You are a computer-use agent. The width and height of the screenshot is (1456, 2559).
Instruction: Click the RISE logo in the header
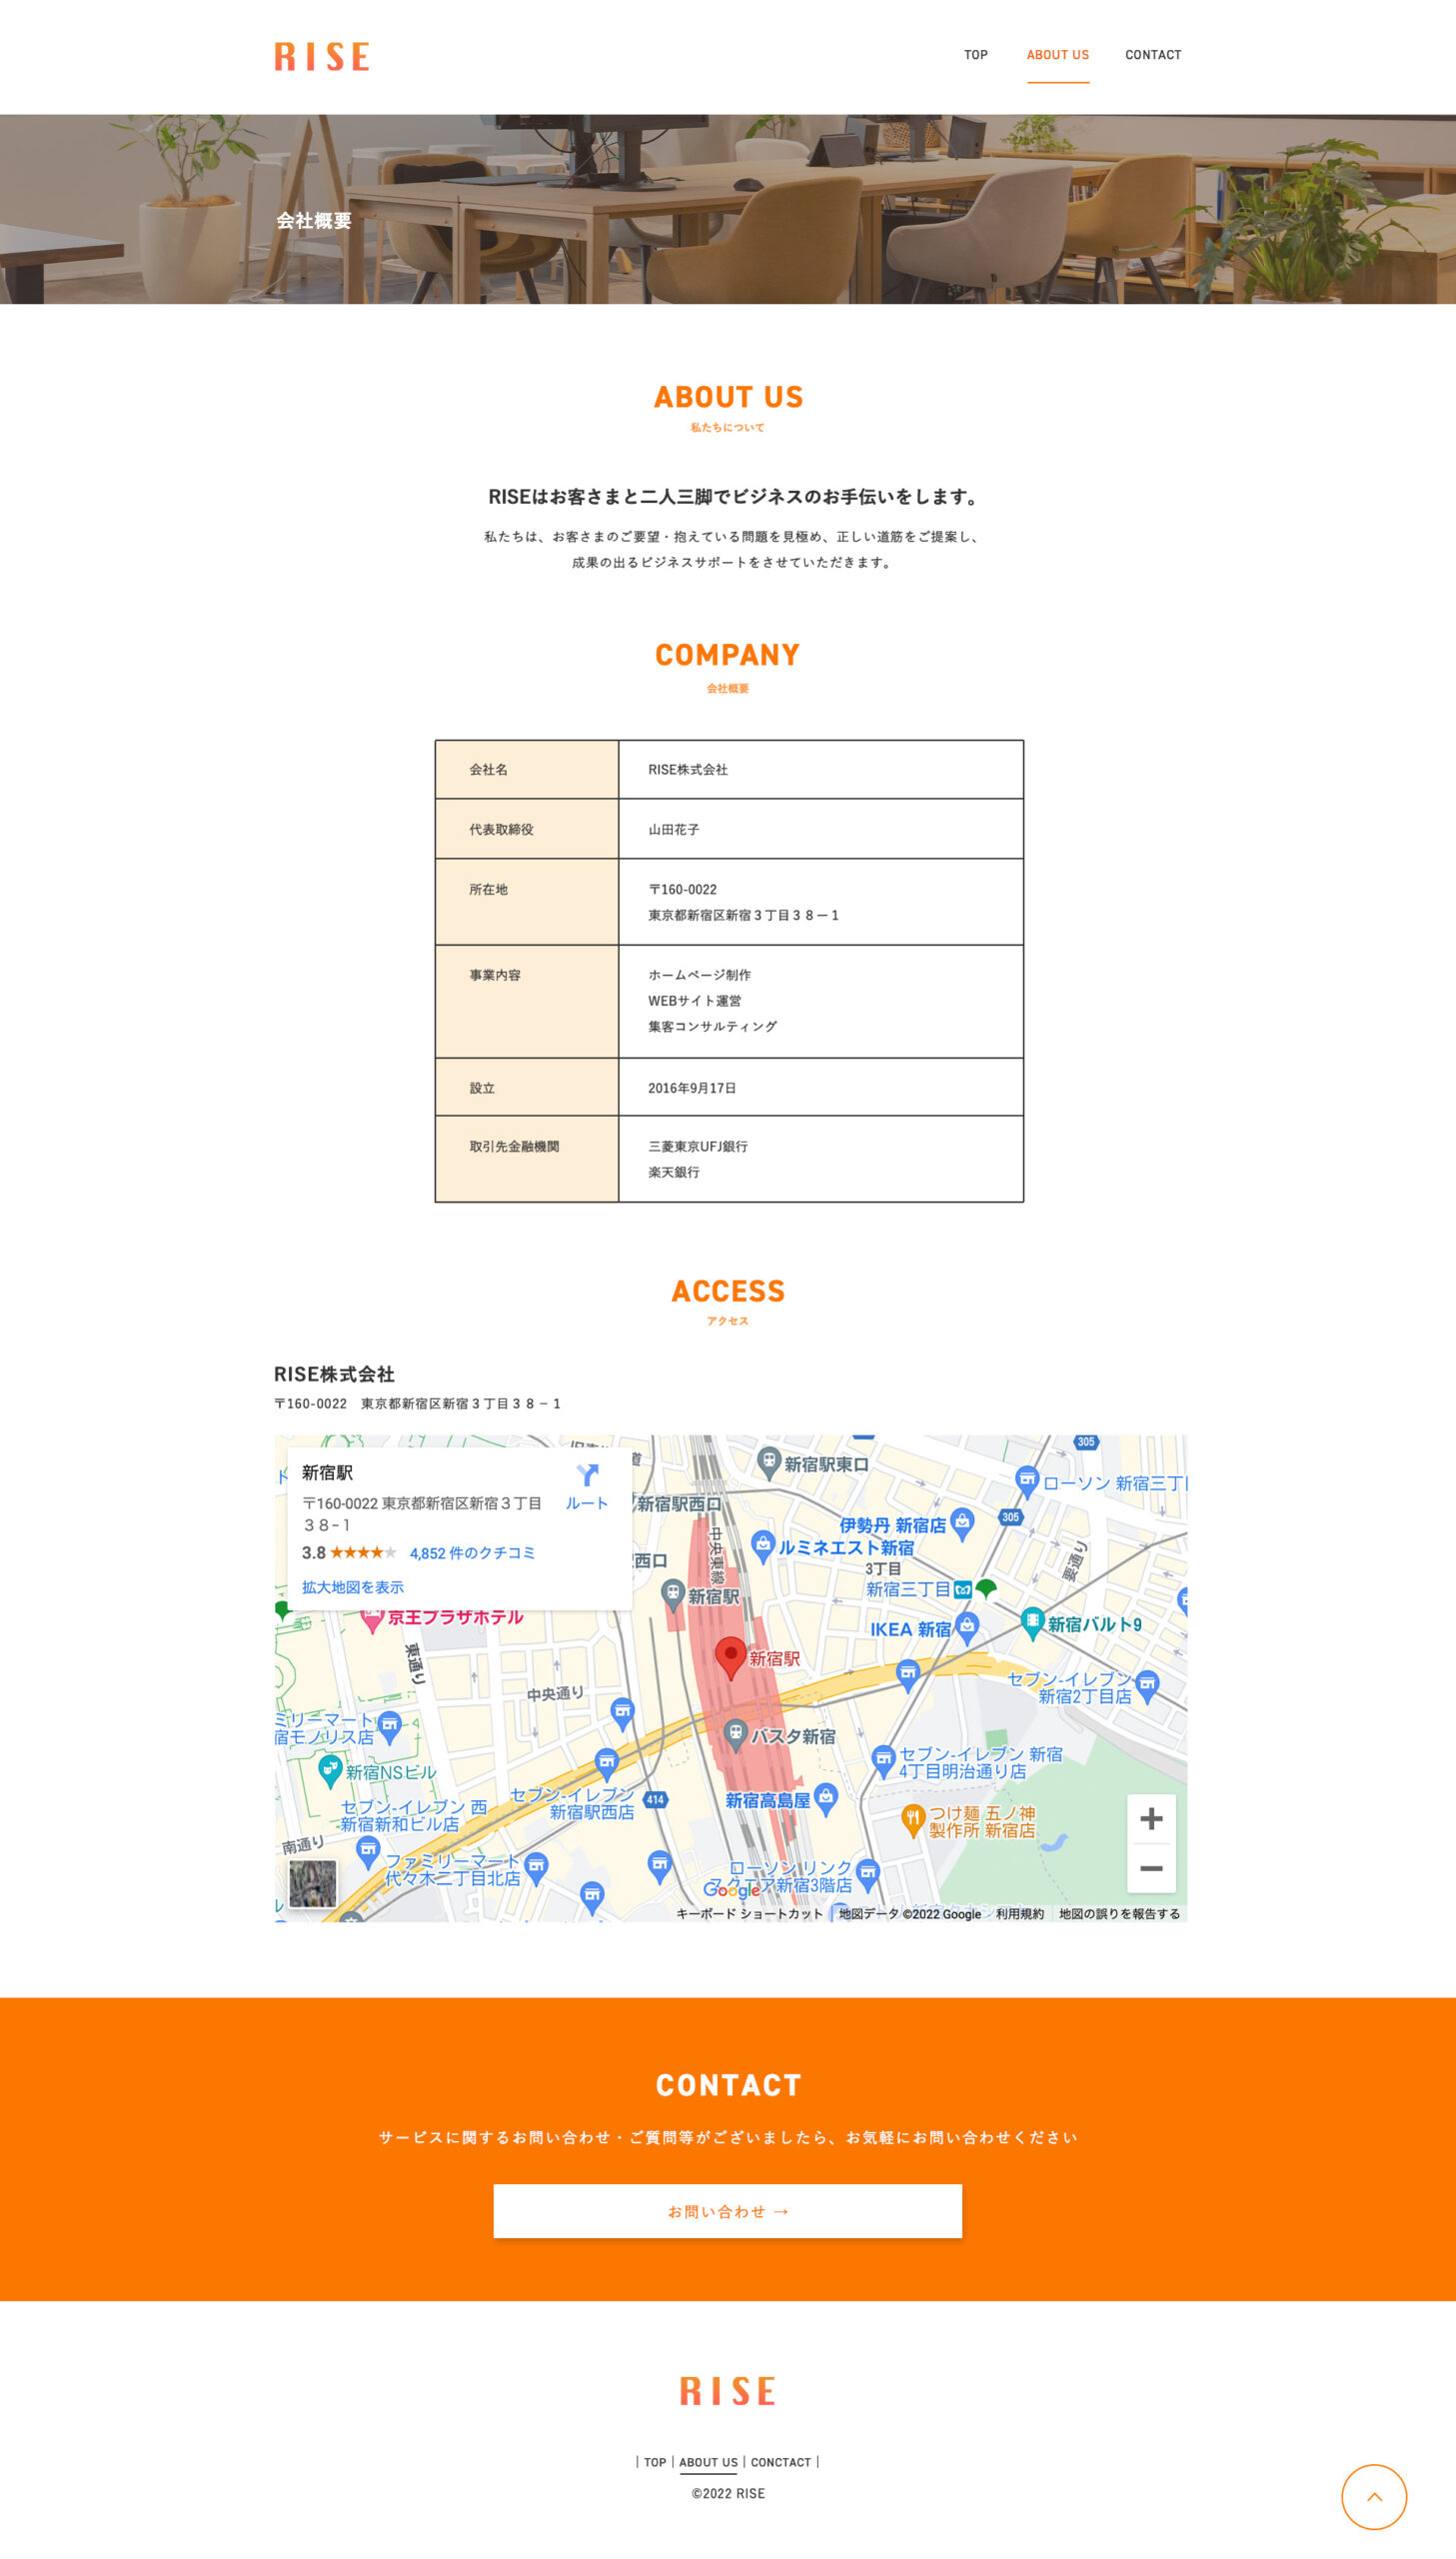click(x=321, y=56)
